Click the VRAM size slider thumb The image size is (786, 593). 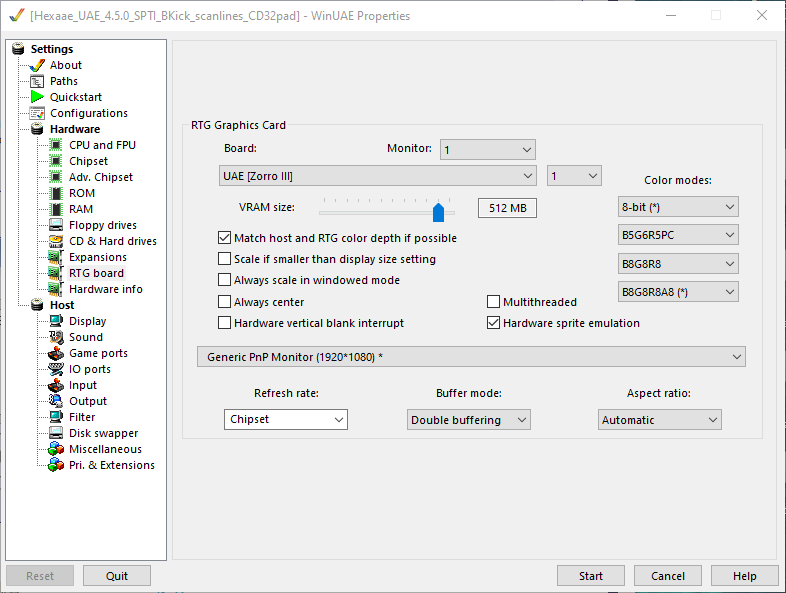(x=438, y=212)
